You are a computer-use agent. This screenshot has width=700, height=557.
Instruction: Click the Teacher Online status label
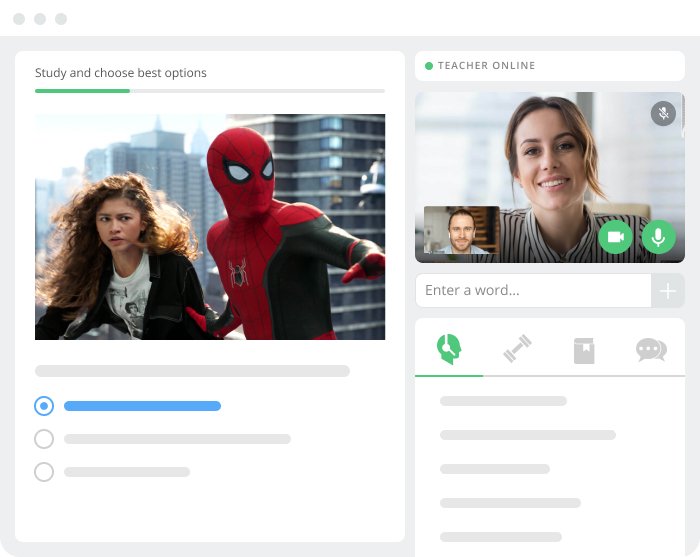click(x=486, y=66)
